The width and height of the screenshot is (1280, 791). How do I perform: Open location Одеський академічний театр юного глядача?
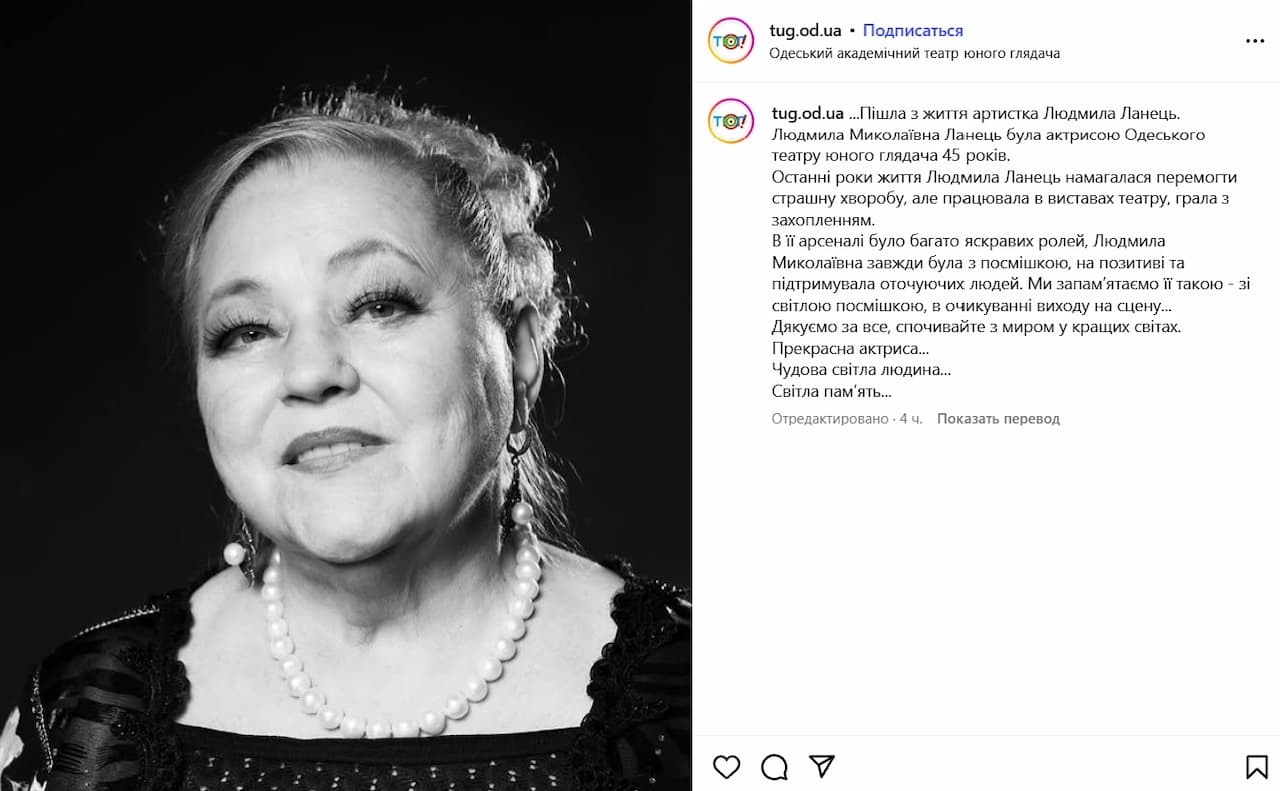914,53
